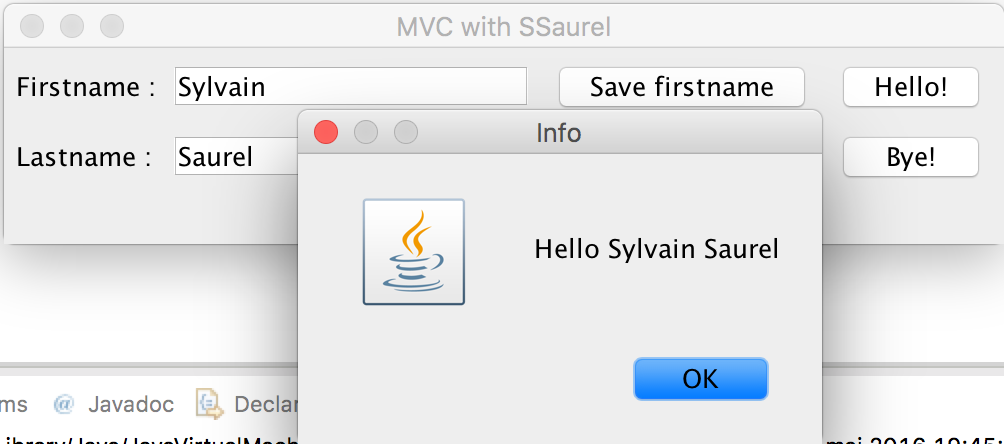Click the Java coffee cup icon
The height and width of the screenshot is (444, 1004).
pyautogui.click(x=414, y=252)
